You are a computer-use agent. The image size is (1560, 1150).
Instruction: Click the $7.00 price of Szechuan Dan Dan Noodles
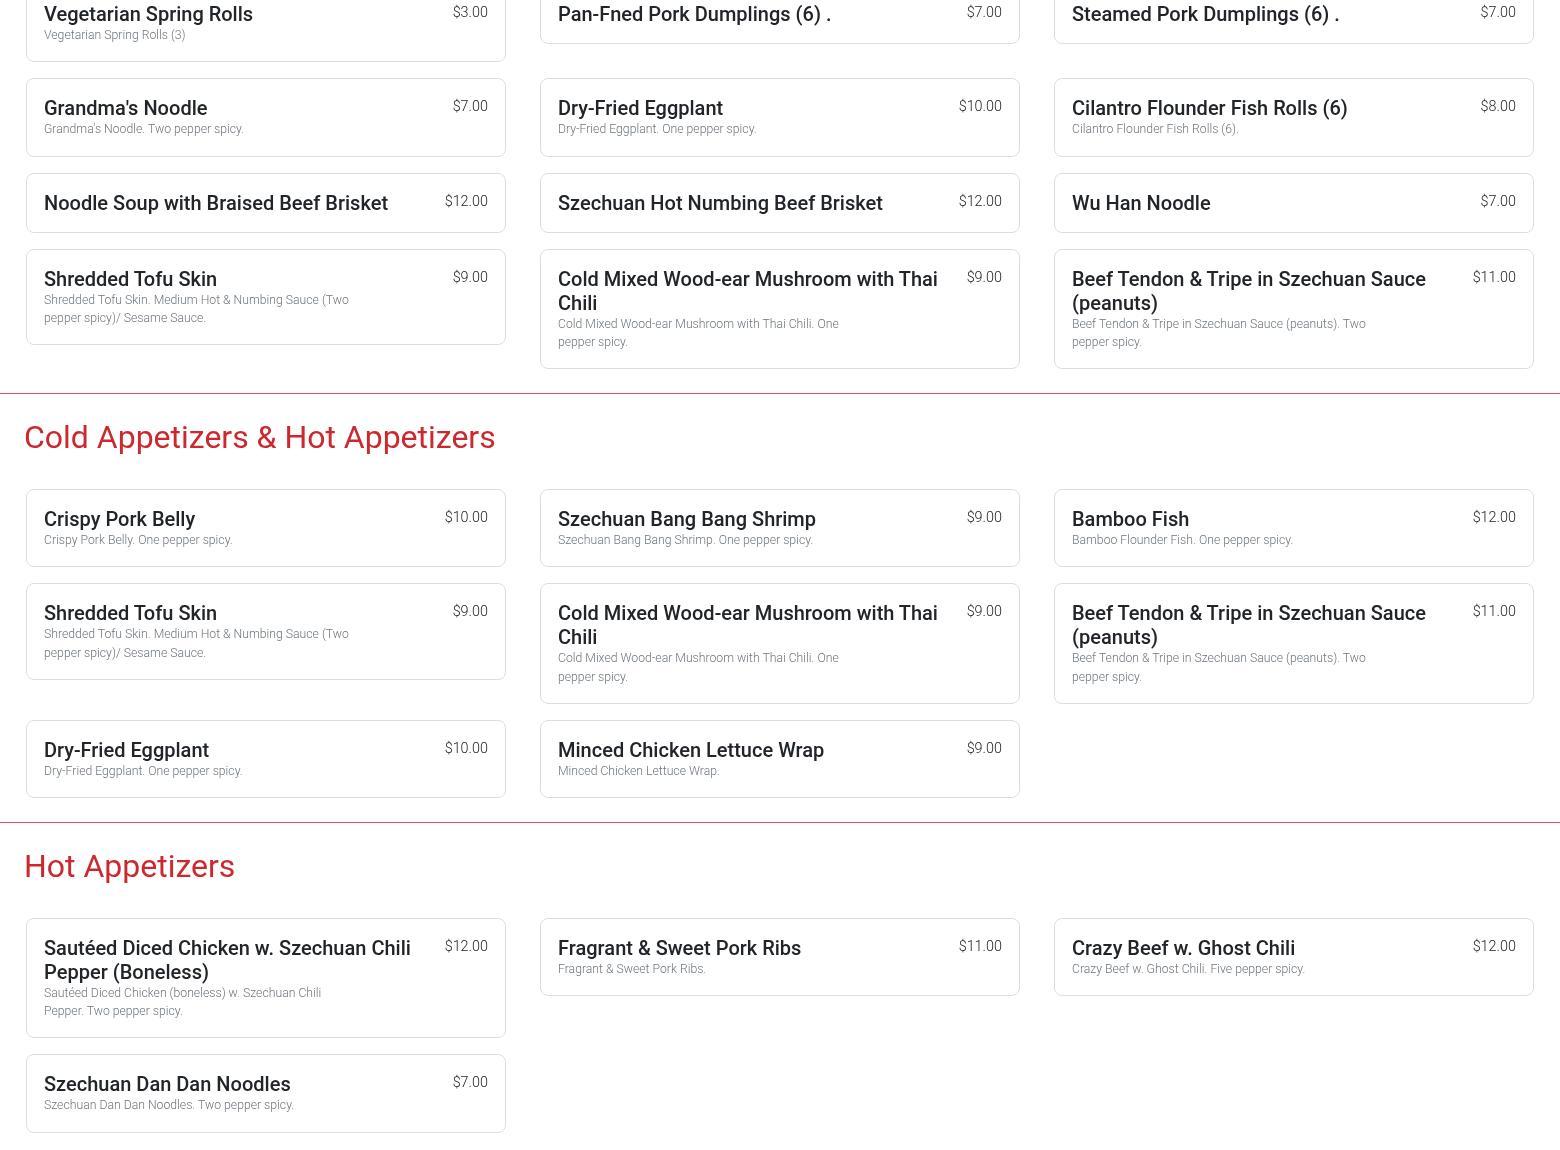[470, 1082]
